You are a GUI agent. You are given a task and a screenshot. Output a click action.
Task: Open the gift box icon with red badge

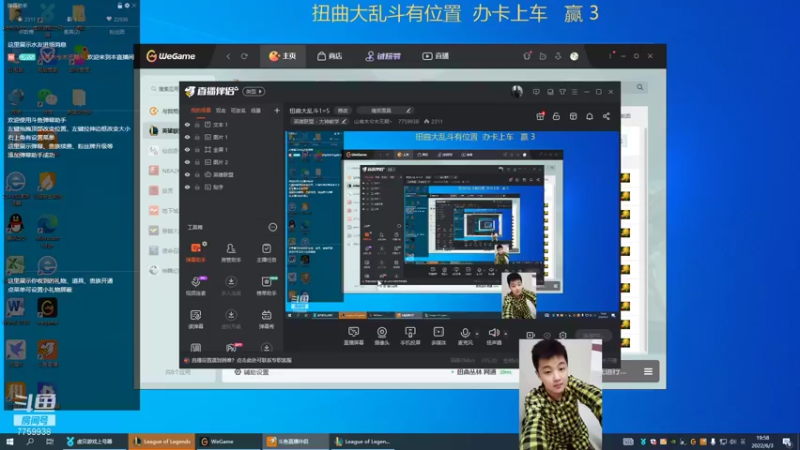tap(540, 116)
